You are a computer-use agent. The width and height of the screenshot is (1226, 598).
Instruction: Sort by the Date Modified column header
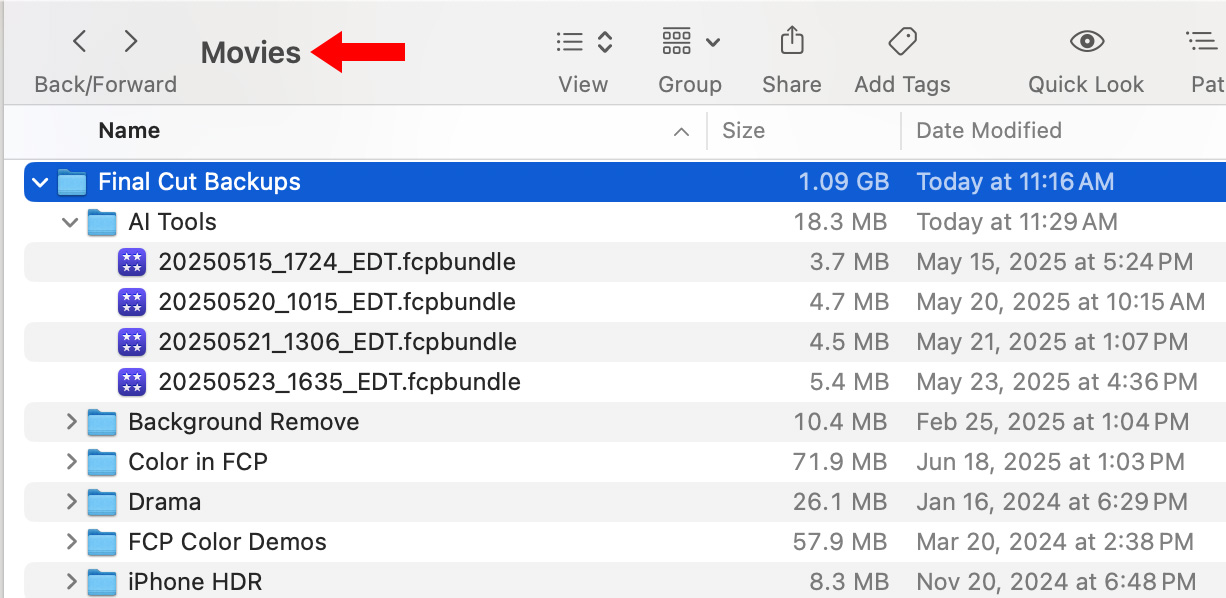988,131
